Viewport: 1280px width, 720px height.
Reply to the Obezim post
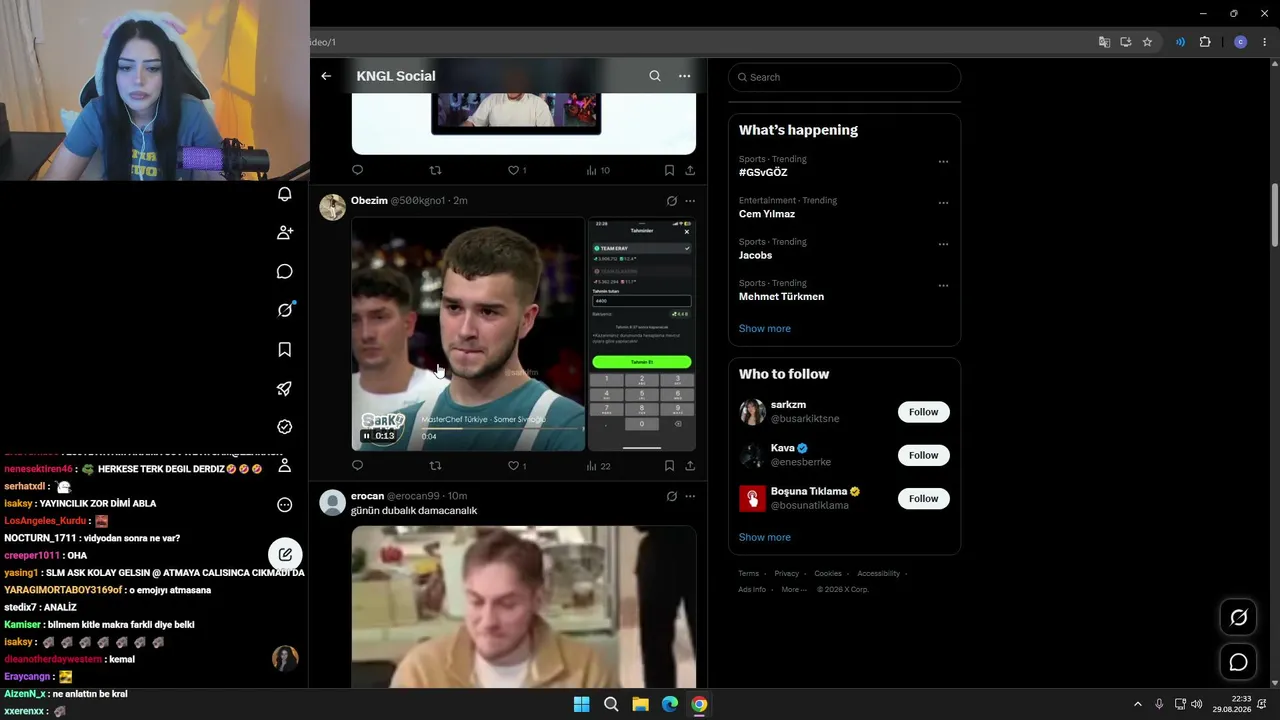pyautogui.click(x=358, y=465)
